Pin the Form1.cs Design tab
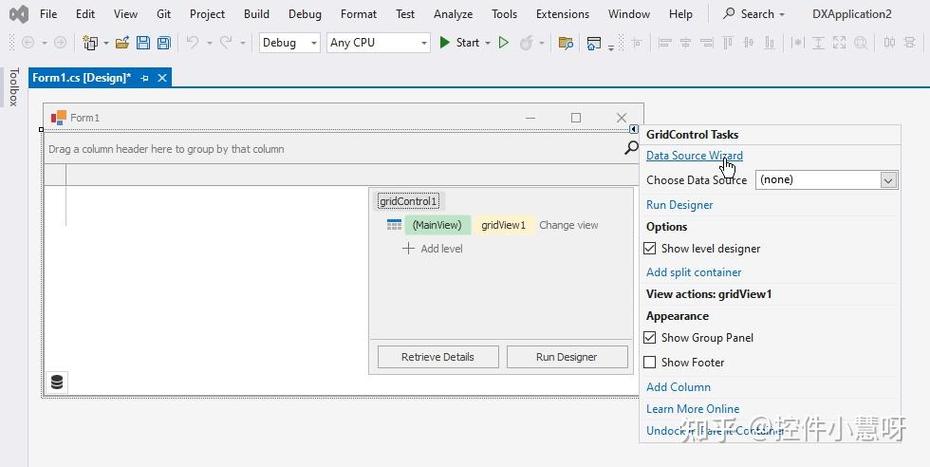Image resolution: width=930 pixels, height=467 pixels. (x=145, y=78)
